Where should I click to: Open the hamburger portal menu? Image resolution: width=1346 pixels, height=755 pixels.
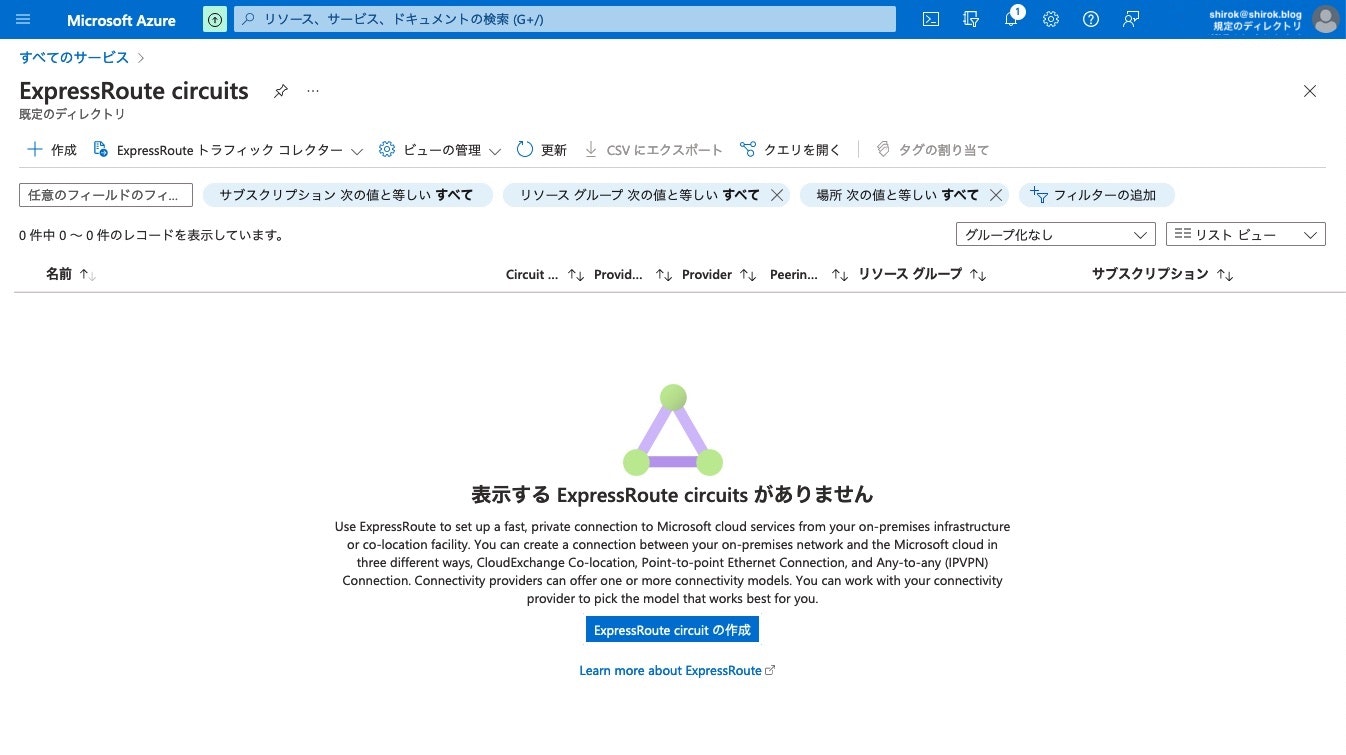[x=23, y=19]
